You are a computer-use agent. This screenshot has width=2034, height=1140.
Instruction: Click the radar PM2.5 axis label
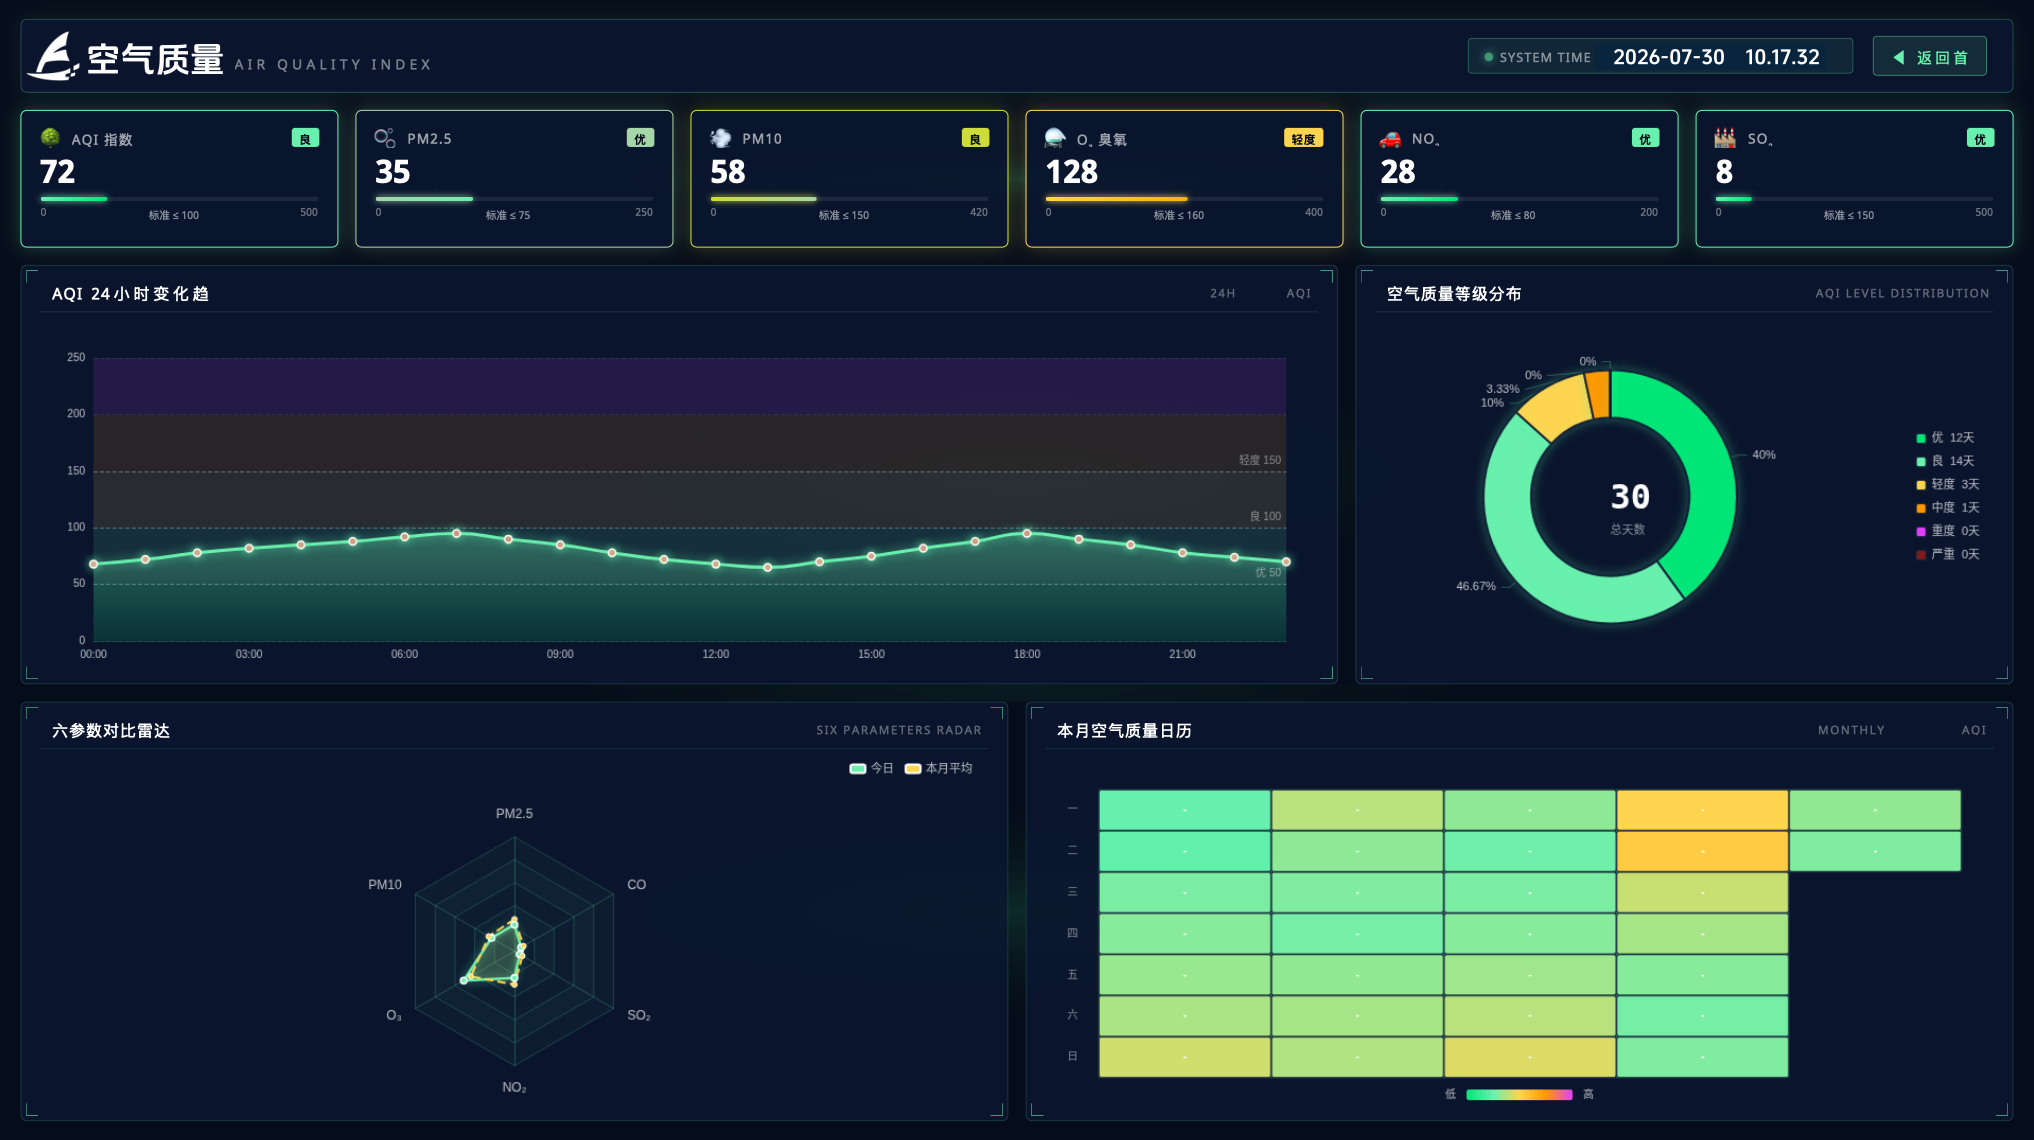[x=514, y=814]
